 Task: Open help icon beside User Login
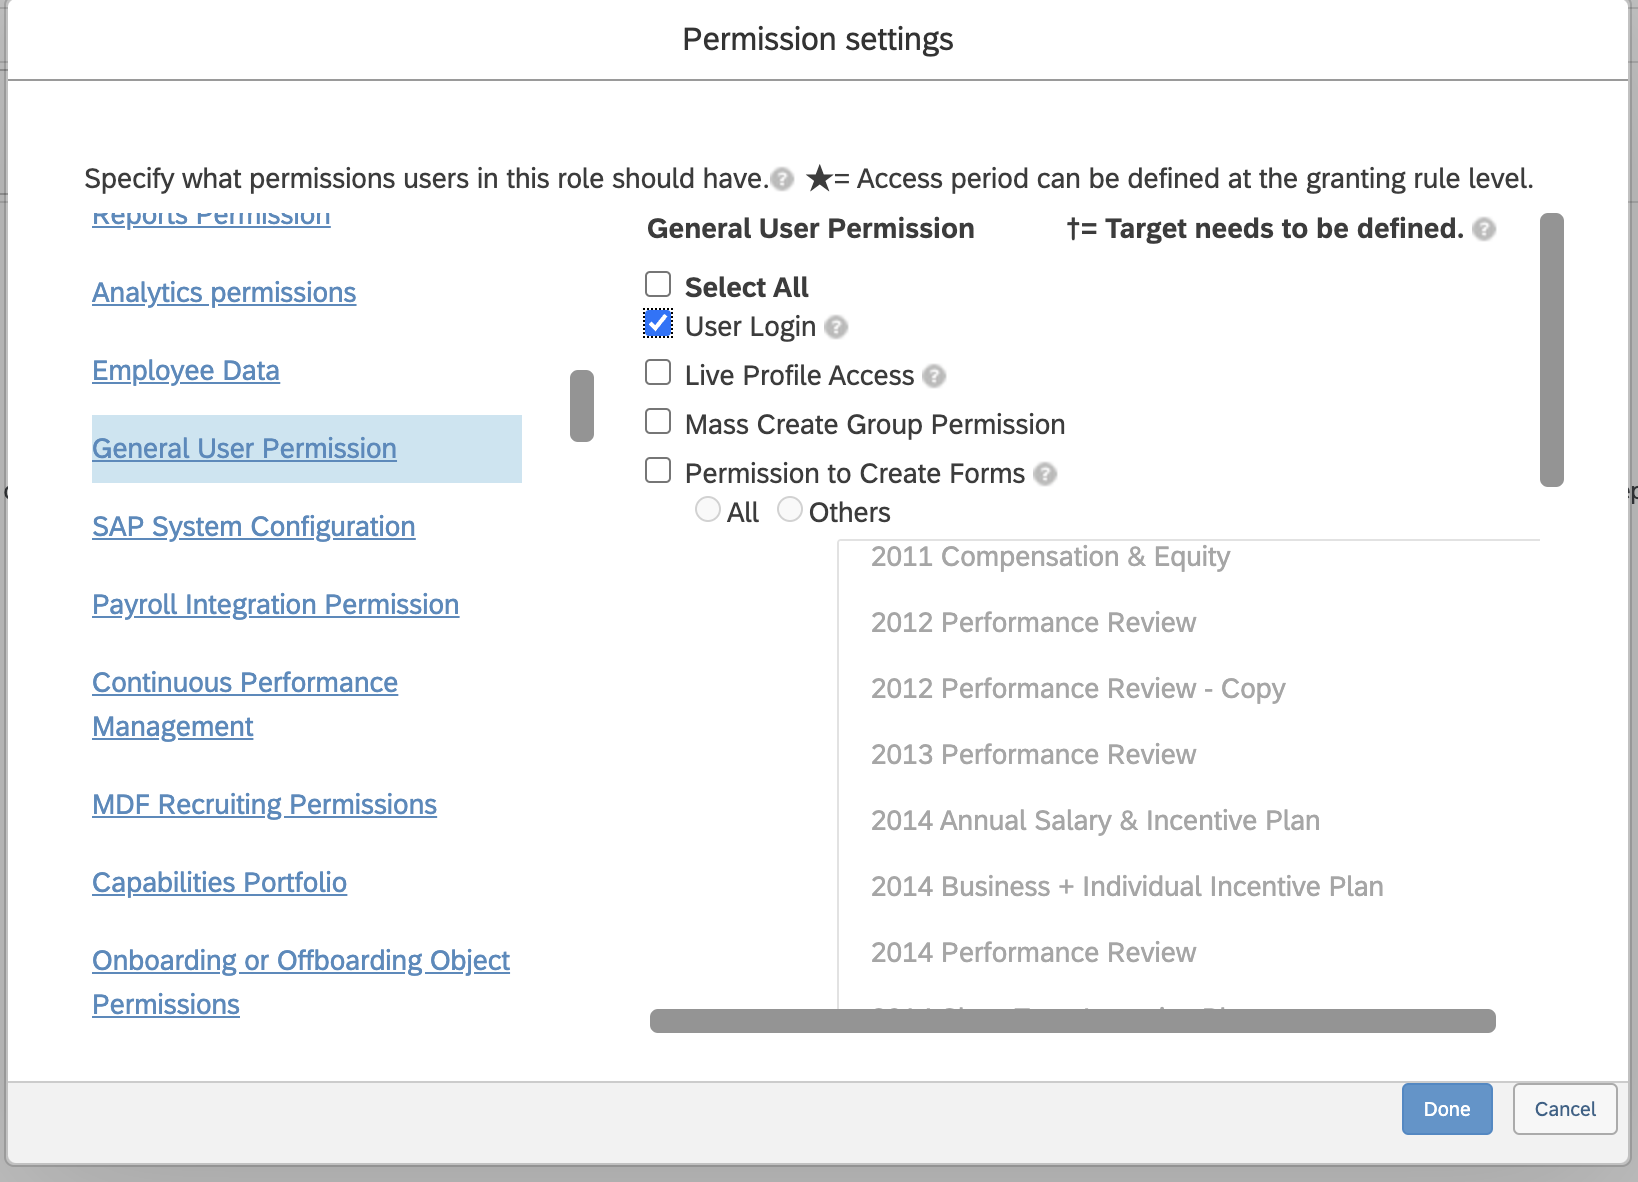(x=836, y=327)
